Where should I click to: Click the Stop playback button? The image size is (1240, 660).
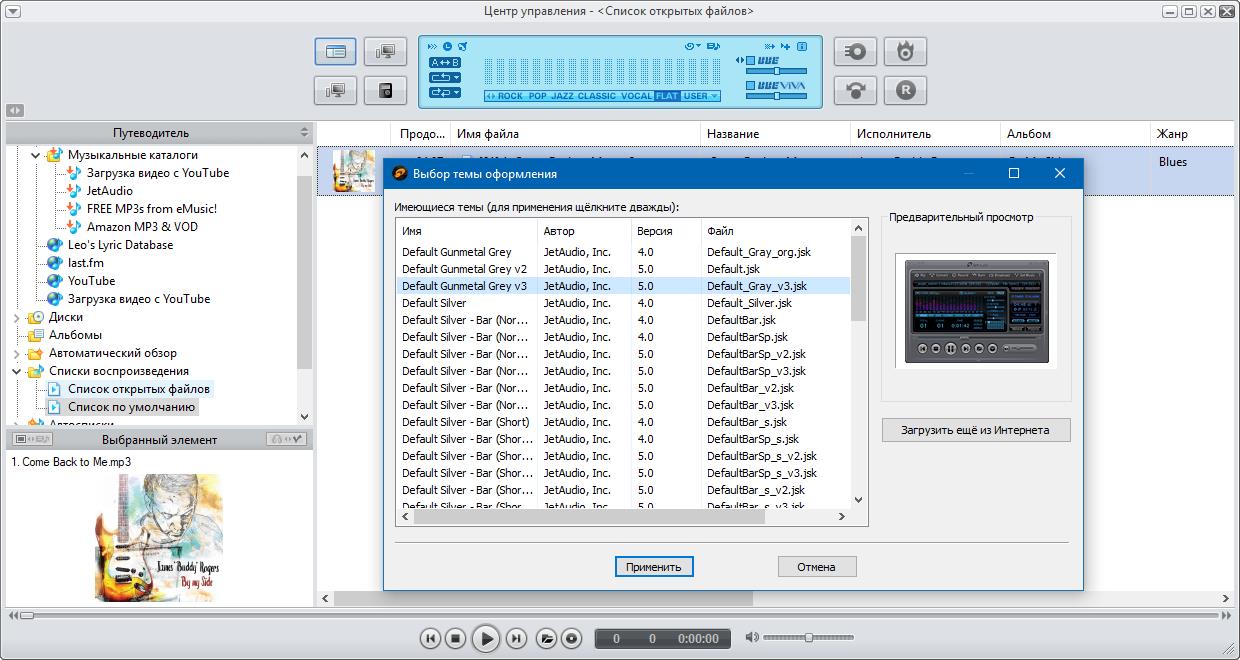click(455, 638)
